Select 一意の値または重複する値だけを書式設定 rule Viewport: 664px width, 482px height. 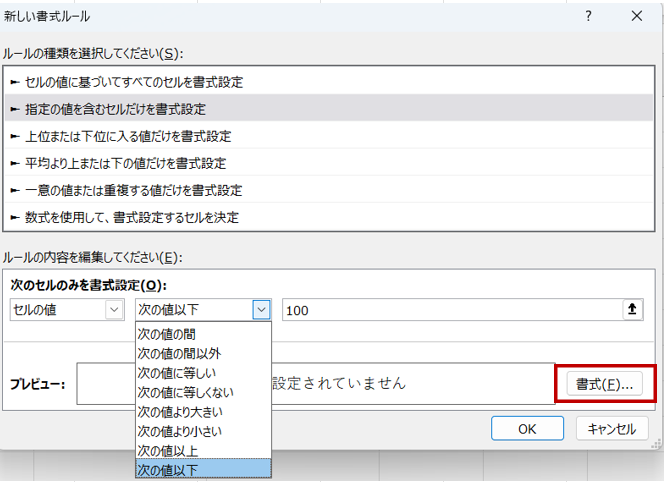coord(130,189)
